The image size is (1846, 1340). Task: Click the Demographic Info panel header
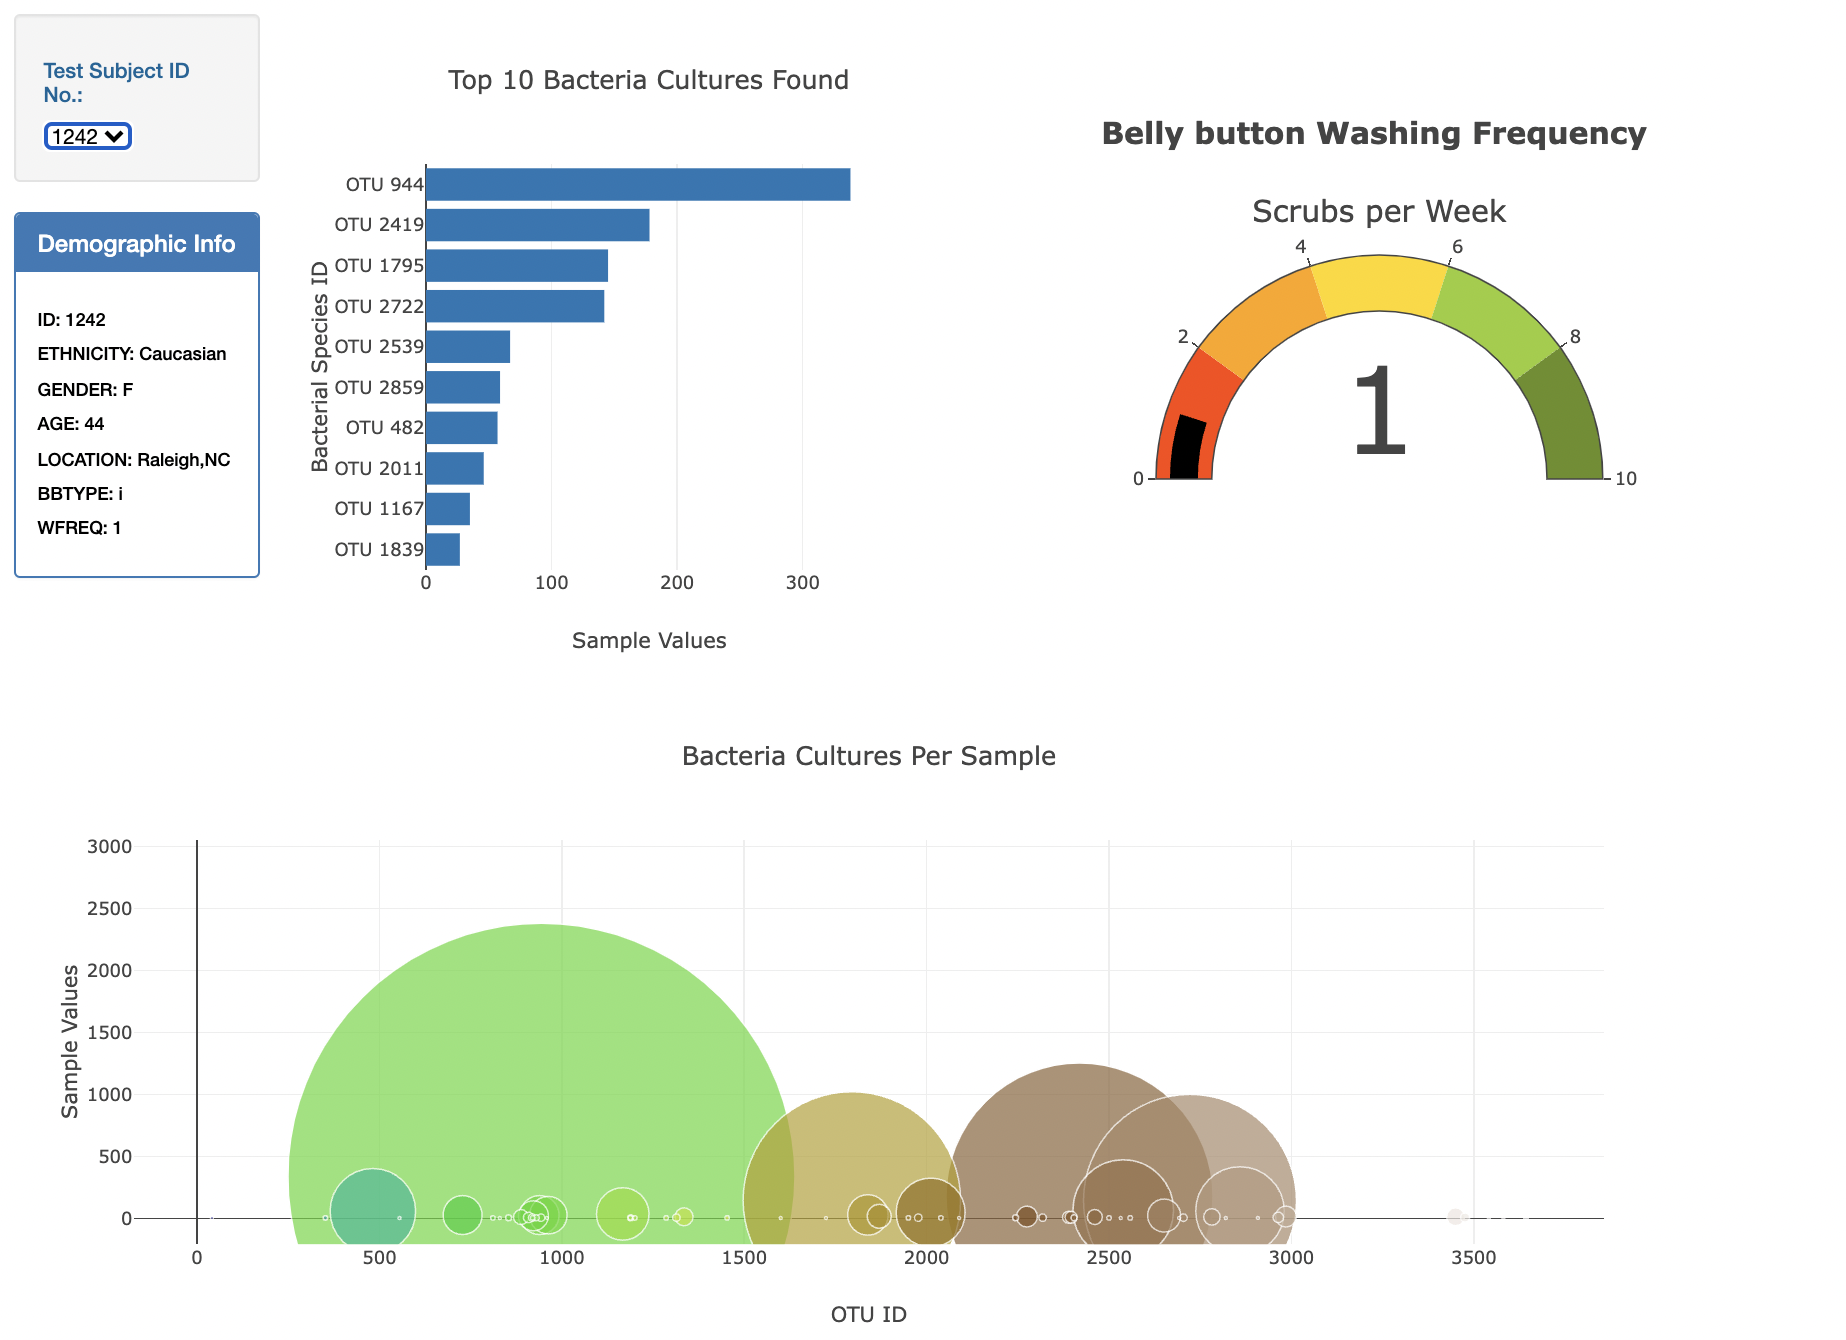136,243
